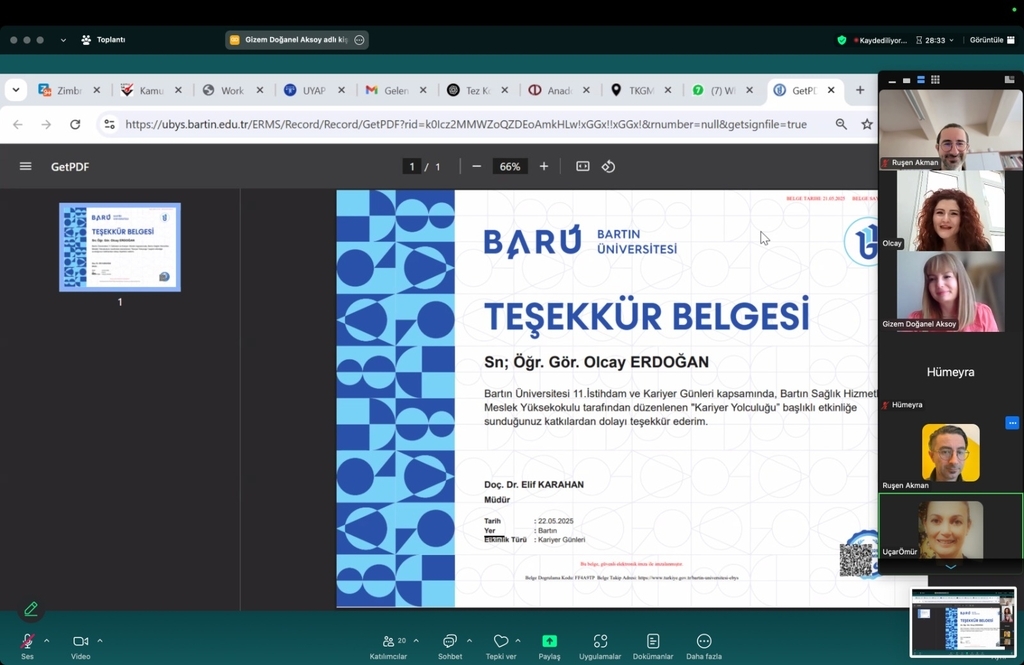Open video options arrow beside Video

100,641
